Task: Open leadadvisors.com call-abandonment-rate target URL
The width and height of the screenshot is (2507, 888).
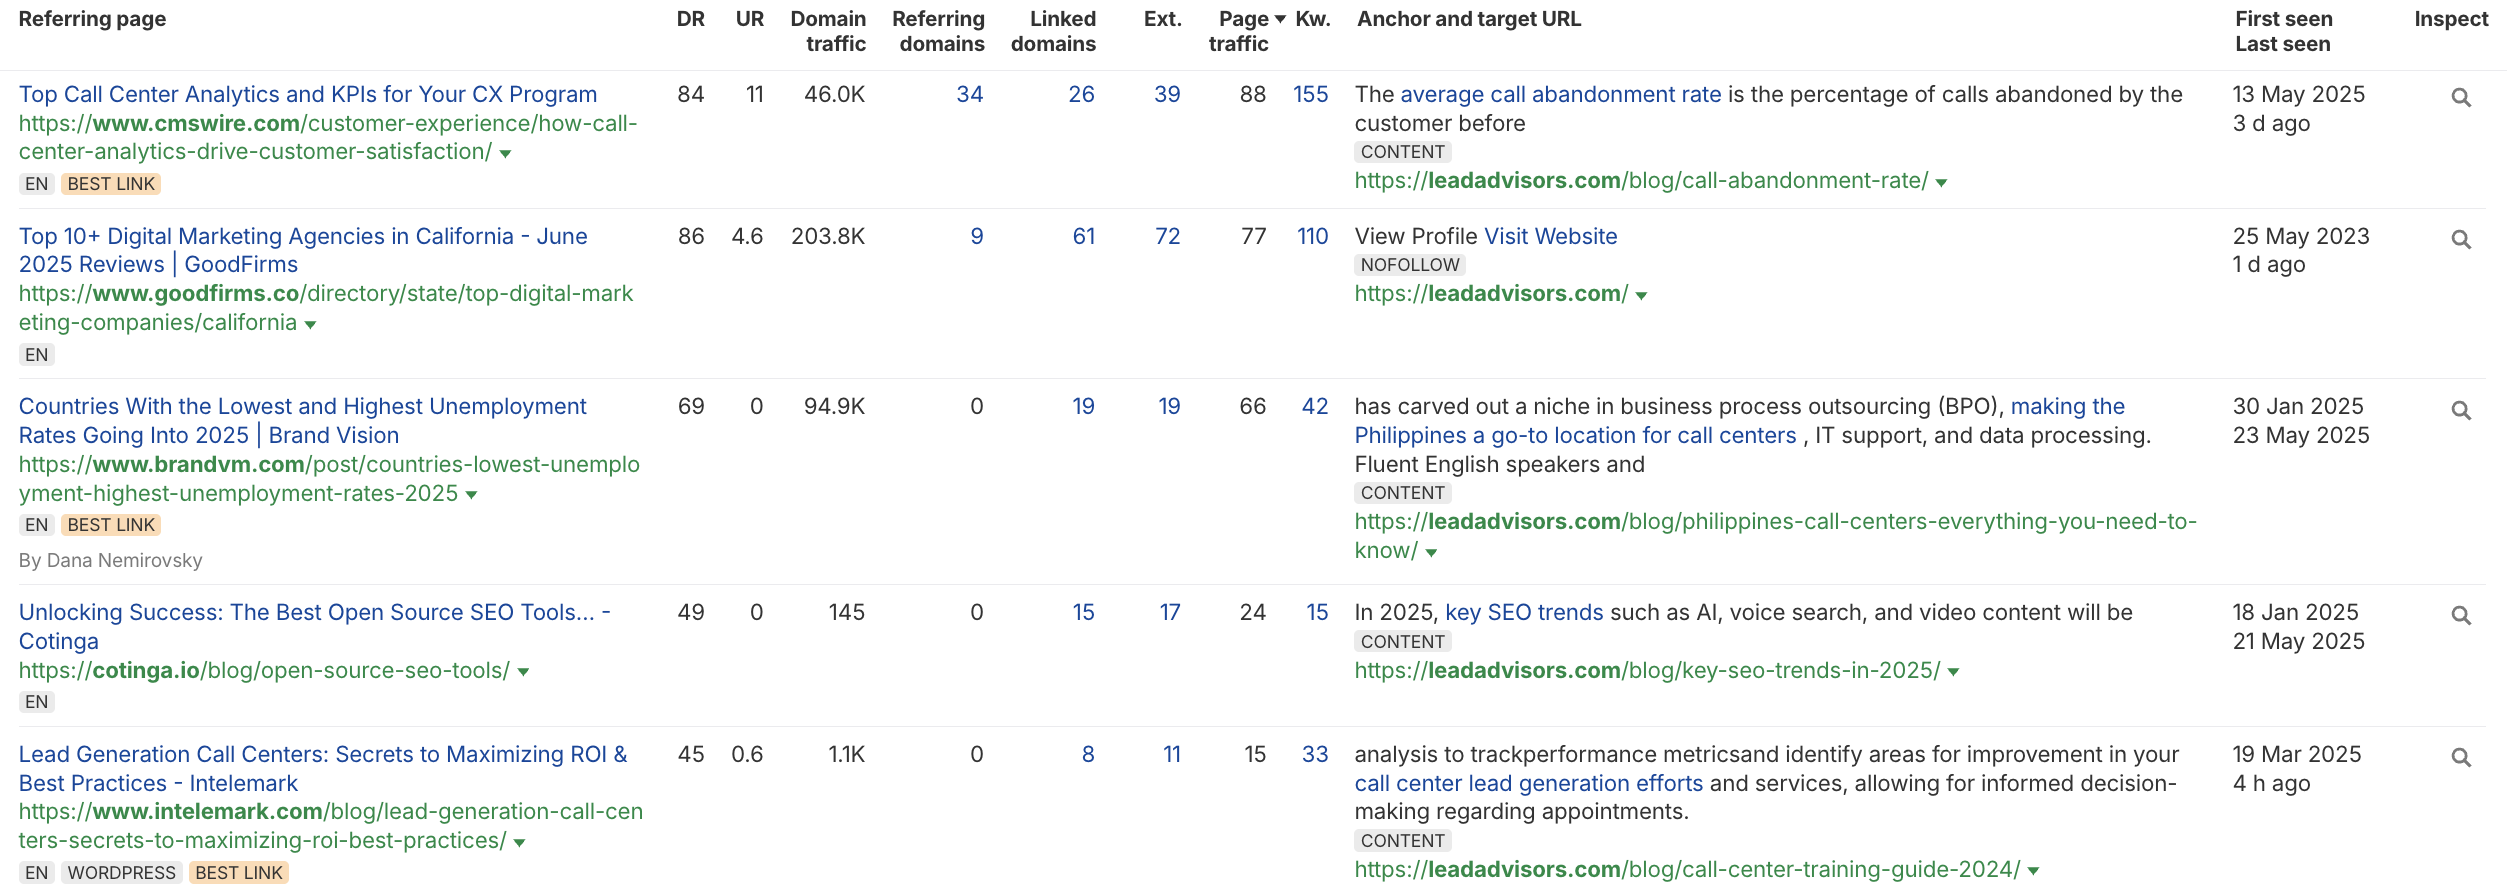Action: 1641,180
